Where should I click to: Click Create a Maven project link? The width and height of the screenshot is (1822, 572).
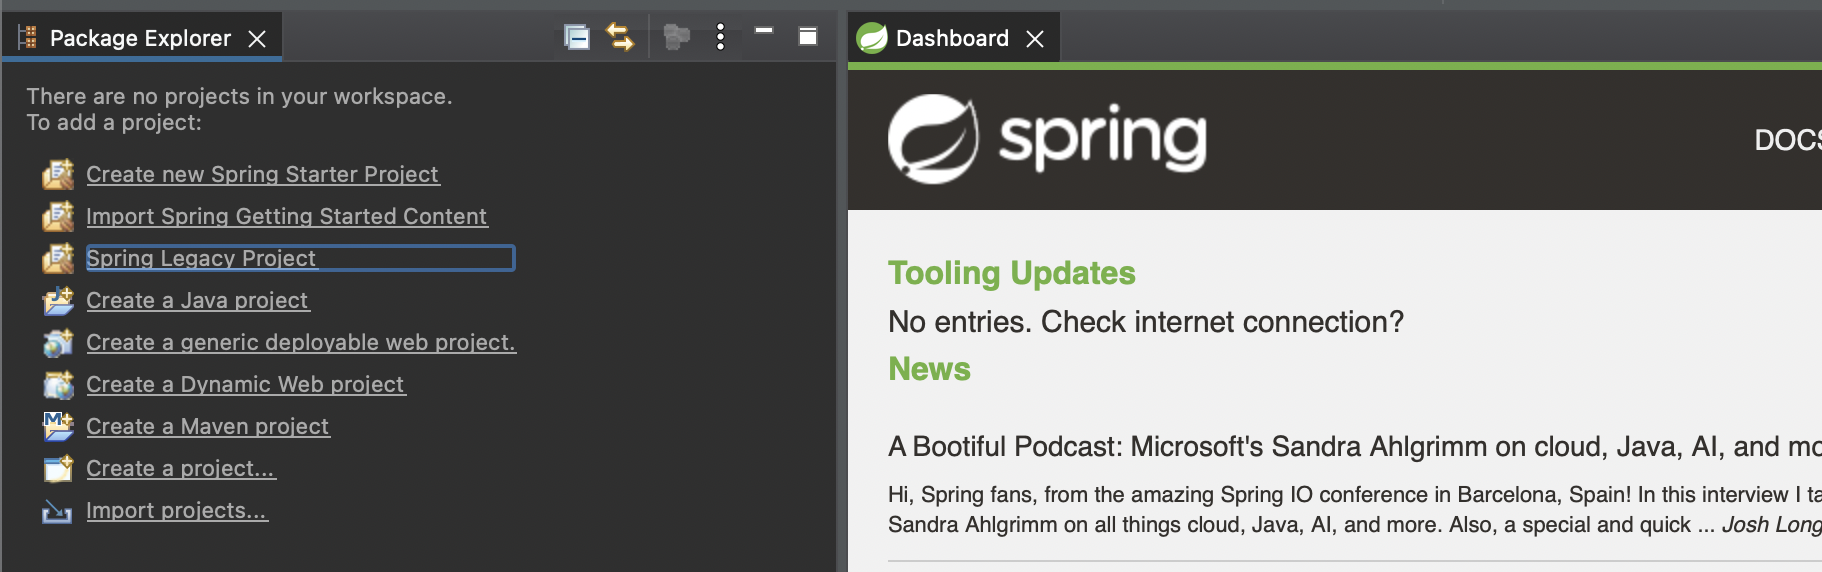(207, 426)
